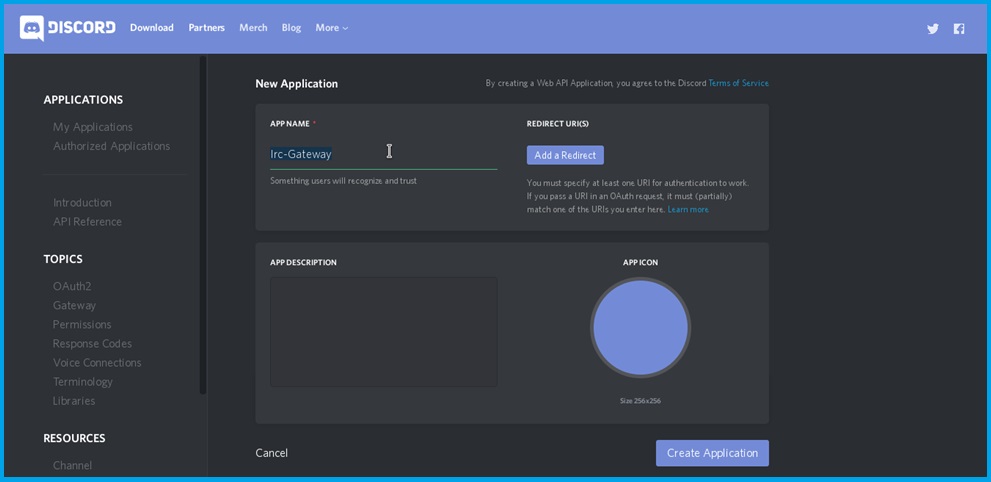Image resolution: width=991 pixels, height=482 pixels.
Task: Cancel the new application form
Action: [271, 453]
